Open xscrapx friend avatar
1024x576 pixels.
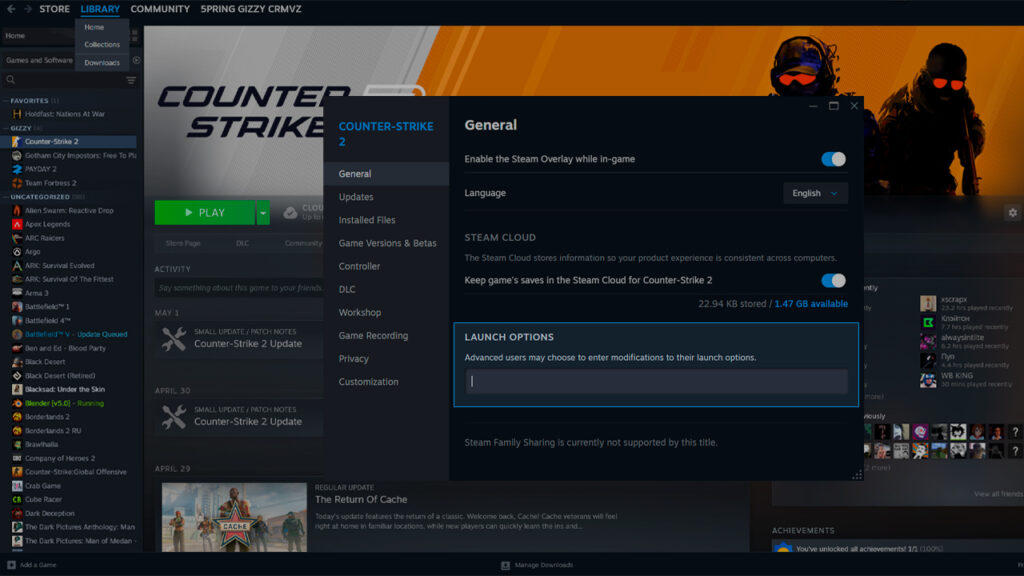click(x=928, y=303)
